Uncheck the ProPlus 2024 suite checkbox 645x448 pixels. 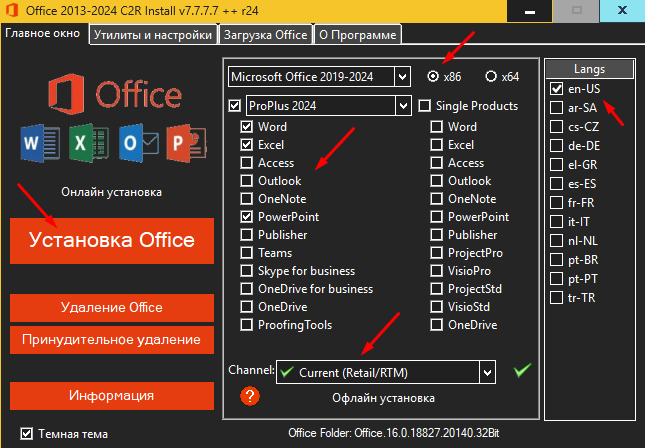234,106
